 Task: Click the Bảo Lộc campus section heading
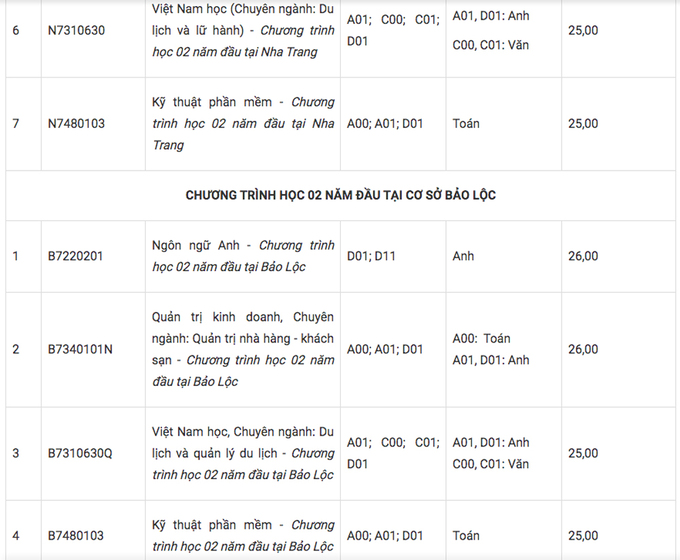(340, 195)
